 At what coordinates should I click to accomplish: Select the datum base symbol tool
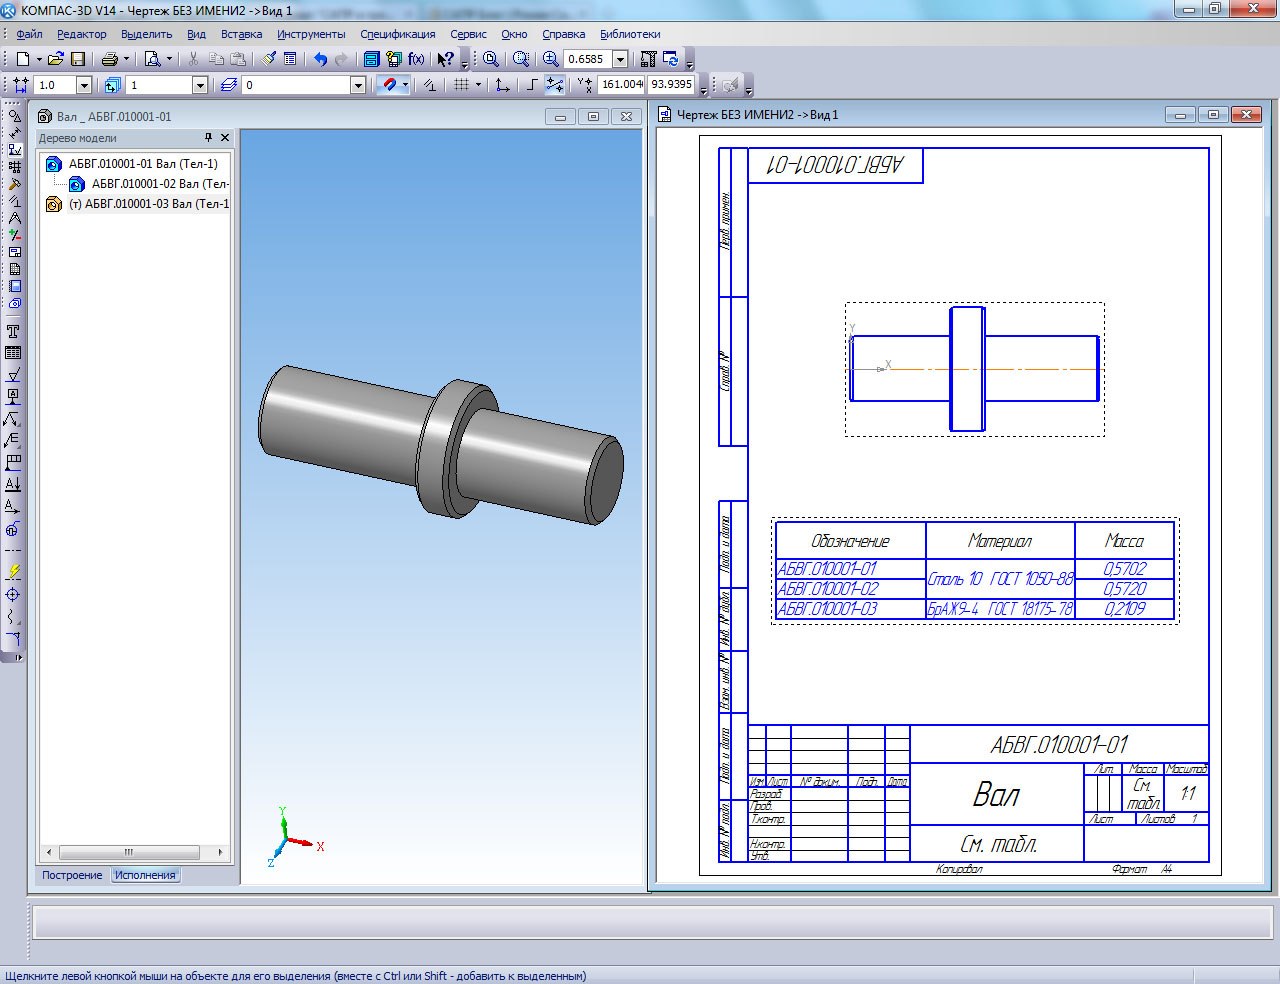point(13,396)
